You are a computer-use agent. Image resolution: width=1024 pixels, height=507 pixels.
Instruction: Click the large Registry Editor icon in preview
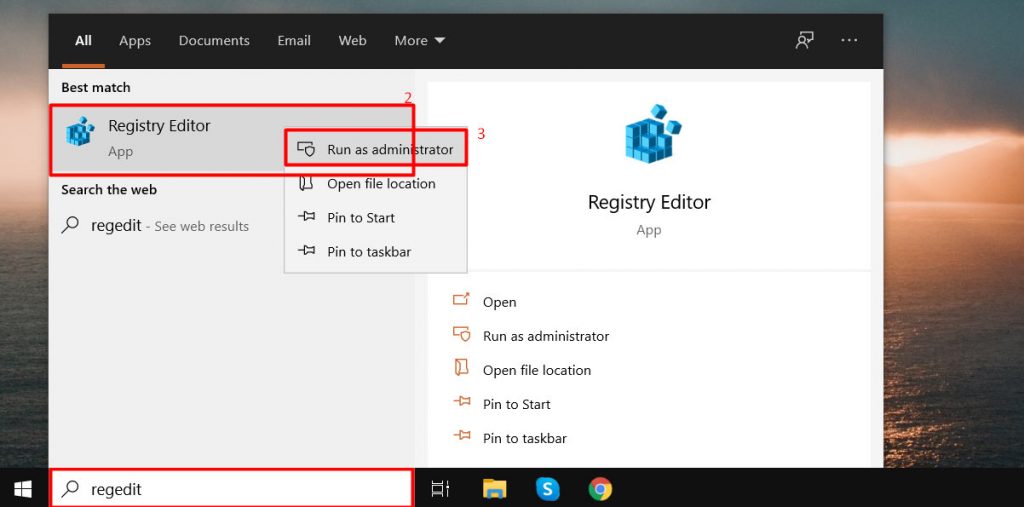649,134
